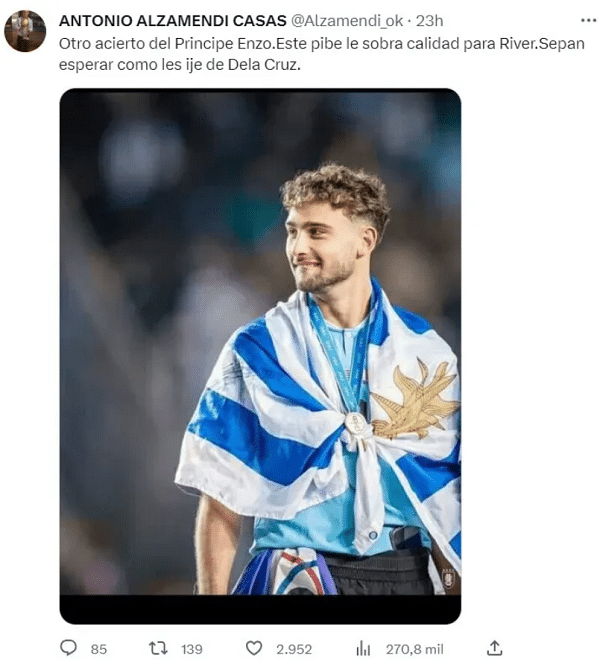Like the tweet with the heart icon
Viewport: 600px width, 661px height.
254,648
